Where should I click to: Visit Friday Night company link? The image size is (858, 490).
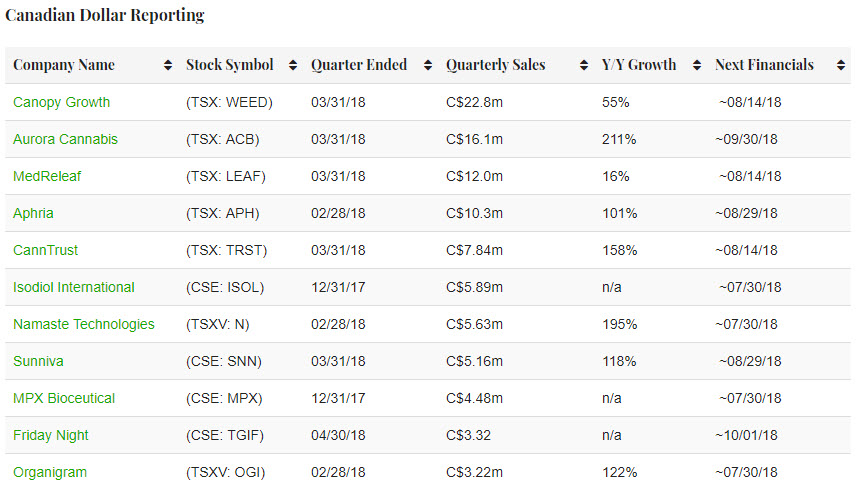(50, 435)
